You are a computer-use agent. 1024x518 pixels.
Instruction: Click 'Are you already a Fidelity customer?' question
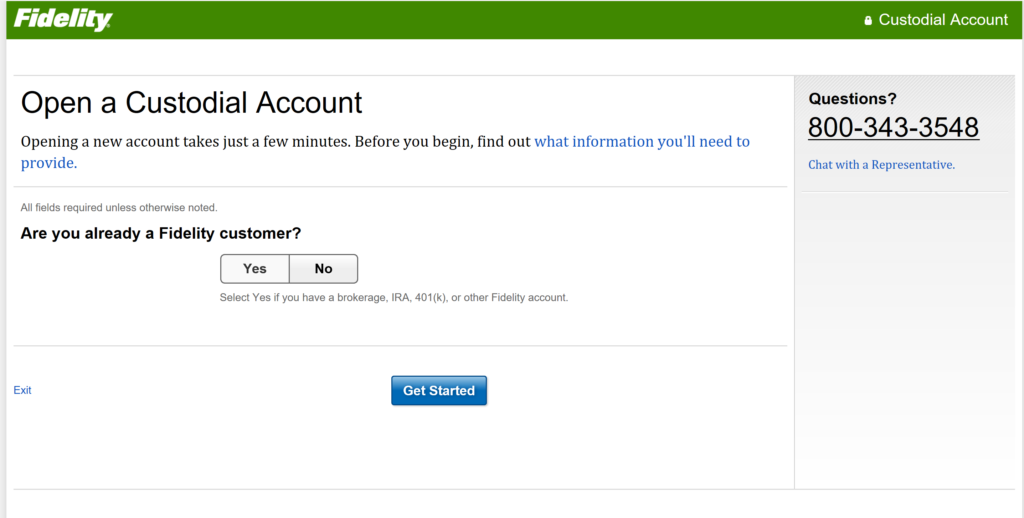(161, 233)
